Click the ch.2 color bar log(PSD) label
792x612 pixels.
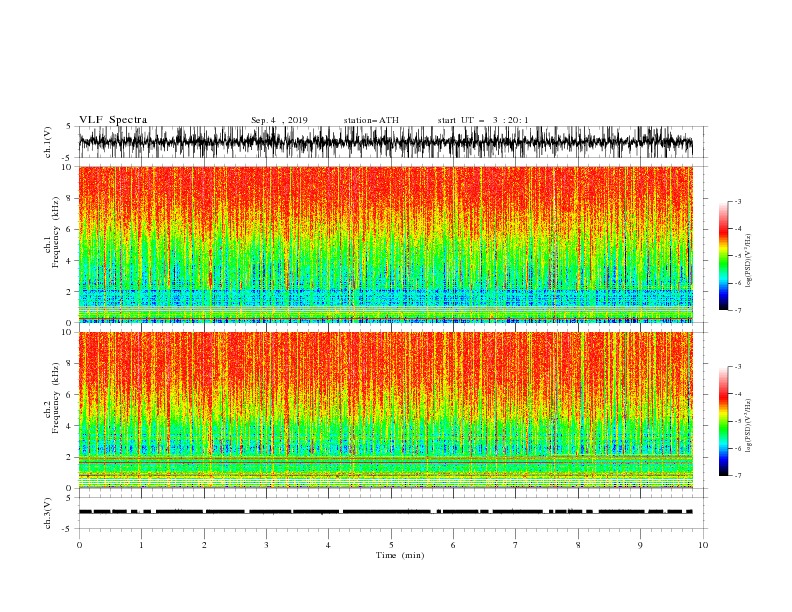click(x=749, y=426)
